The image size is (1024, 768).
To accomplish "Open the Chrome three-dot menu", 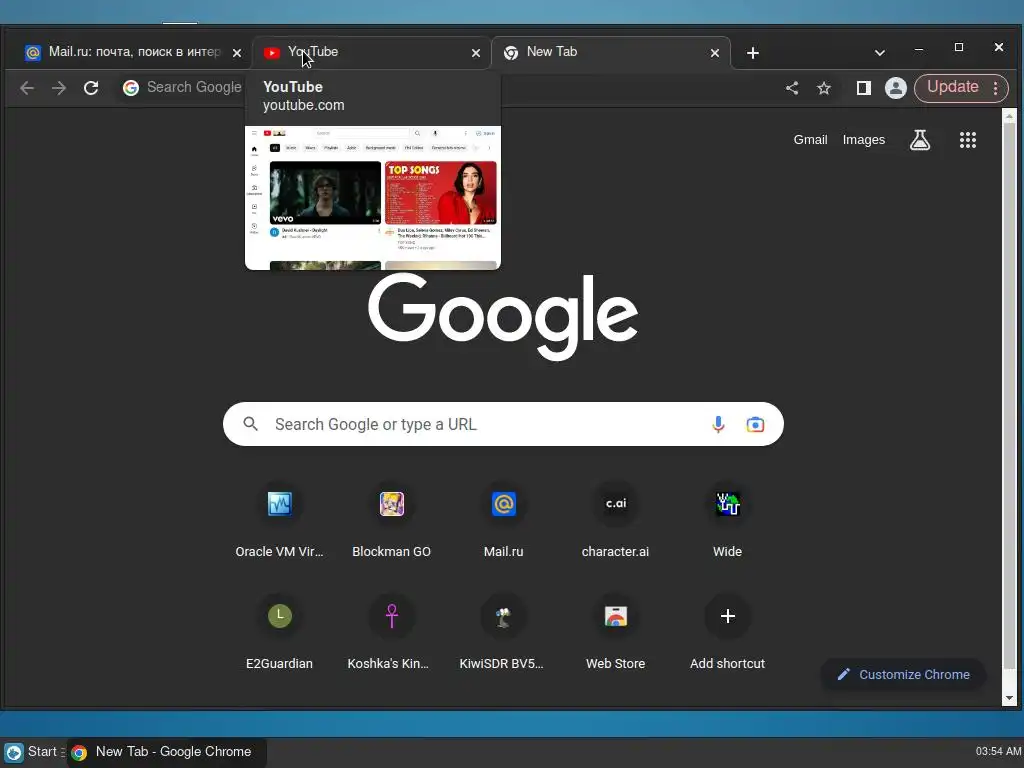I will (x=995, y=88).
